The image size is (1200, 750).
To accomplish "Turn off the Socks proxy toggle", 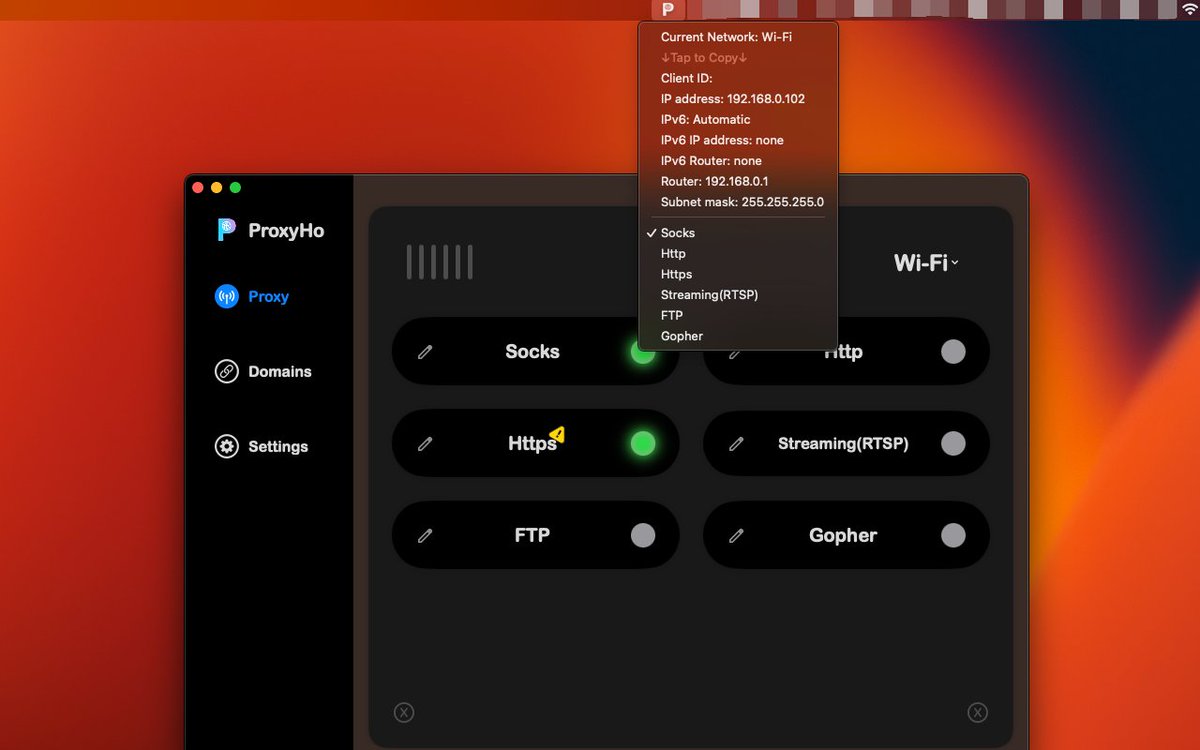I will coord(643,352).
